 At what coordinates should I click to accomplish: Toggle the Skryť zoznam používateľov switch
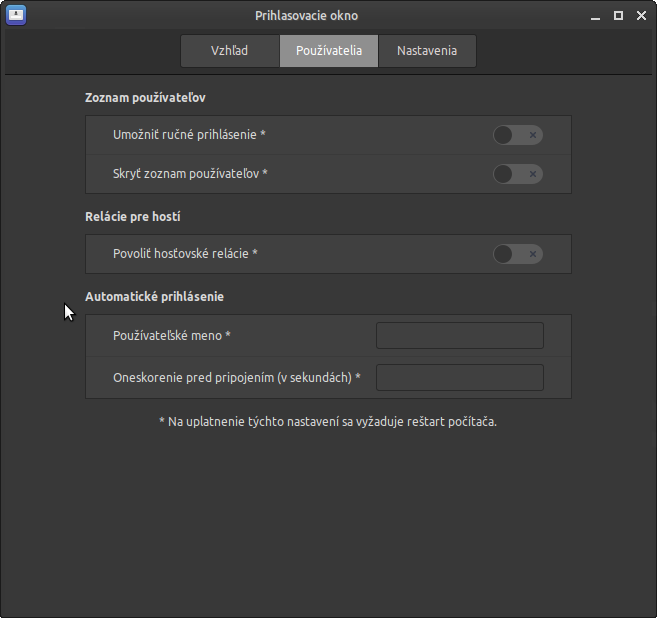tap(517, 174)
